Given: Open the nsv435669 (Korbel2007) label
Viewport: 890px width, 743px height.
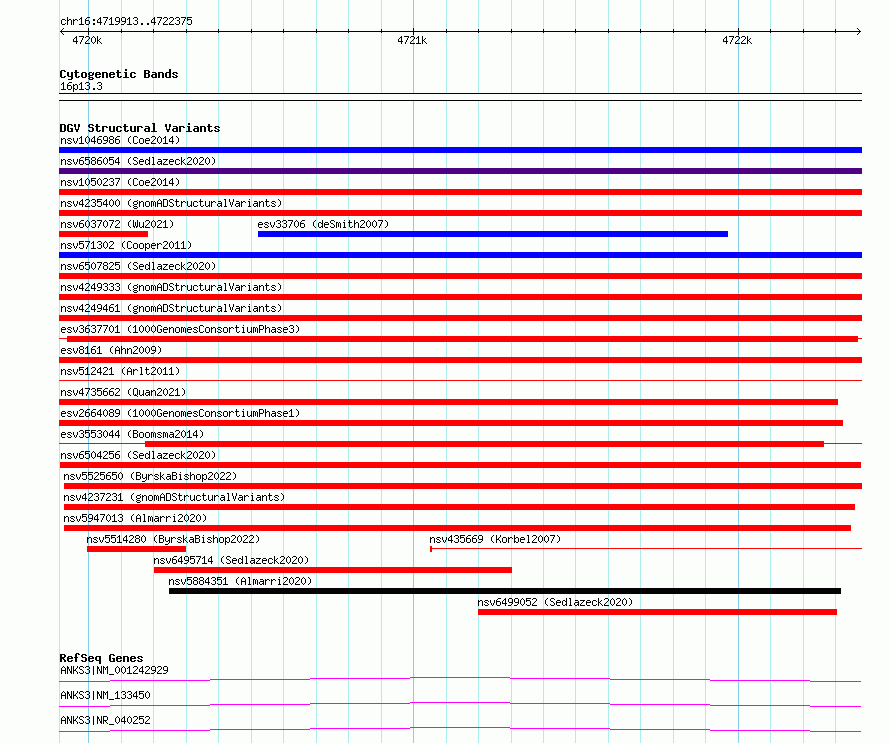Looking at the screenshot, I should pyautogui.click(x=495, y=539).
